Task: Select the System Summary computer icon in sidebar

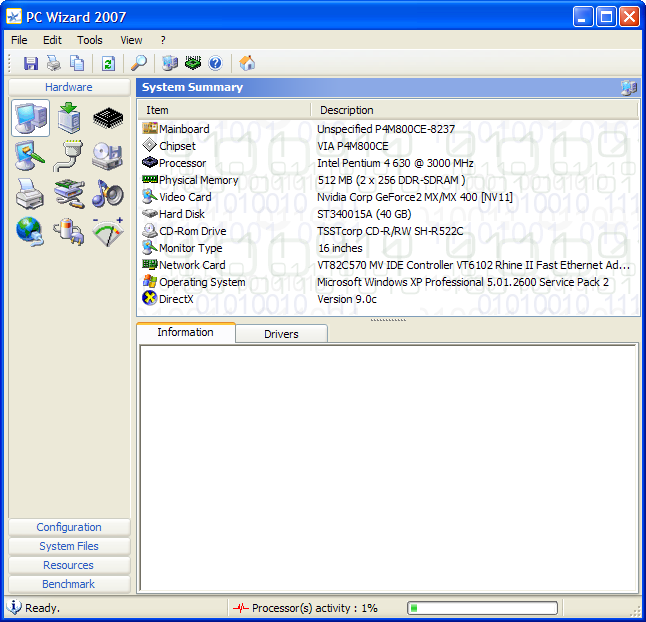Action: pyautogui.click(x=30, y=118)
